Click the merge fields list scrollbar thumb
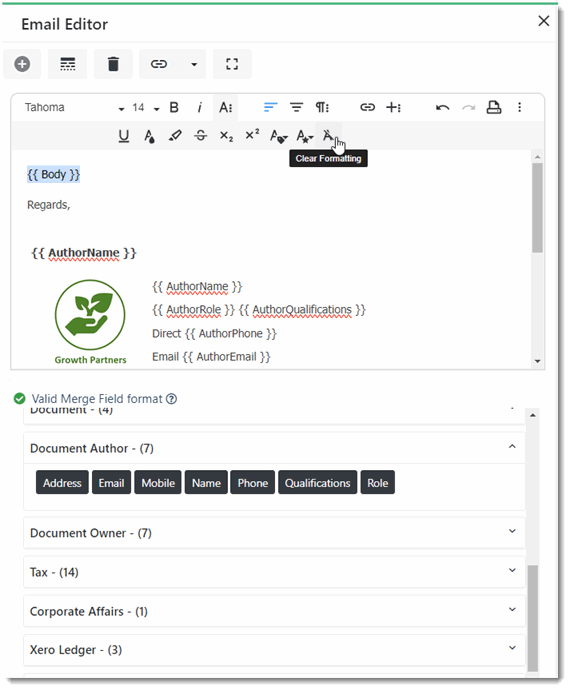The width and height of the screenshot is (570, 690). tap(533, 619)
